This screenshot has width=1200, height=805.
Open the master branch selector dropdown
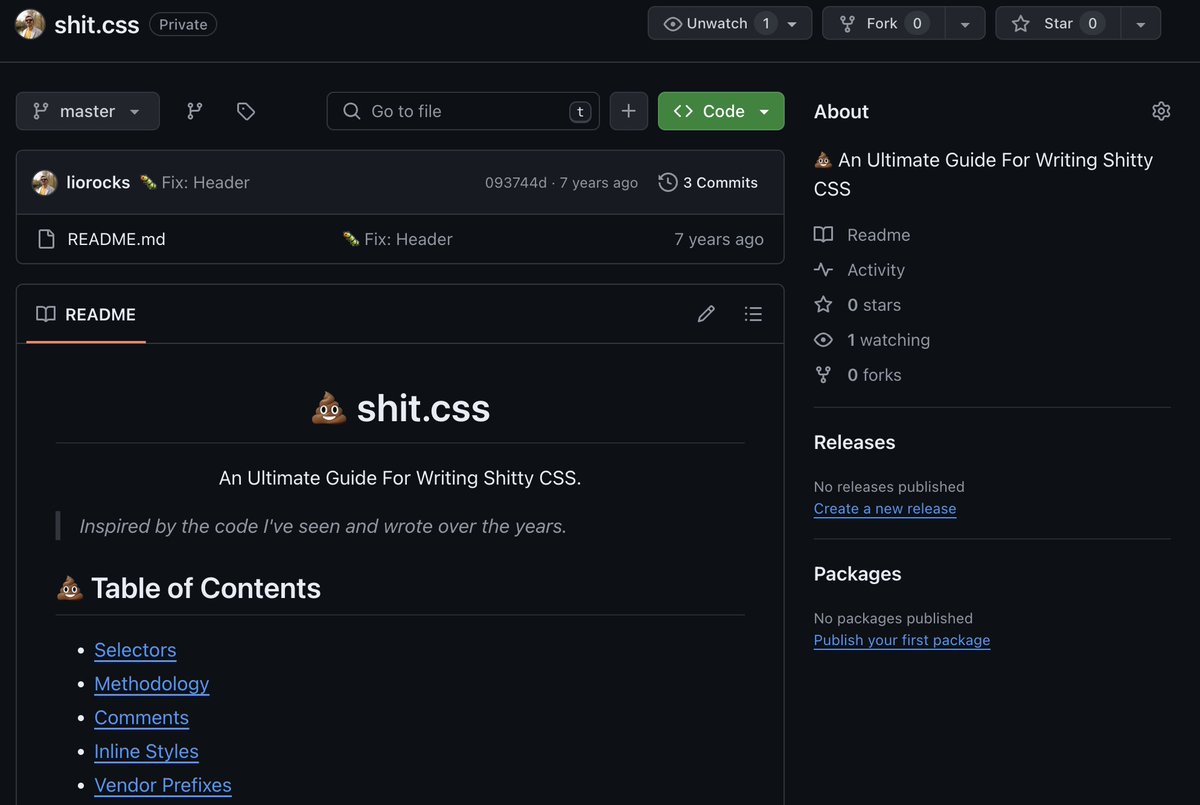(x=87, y=111)
